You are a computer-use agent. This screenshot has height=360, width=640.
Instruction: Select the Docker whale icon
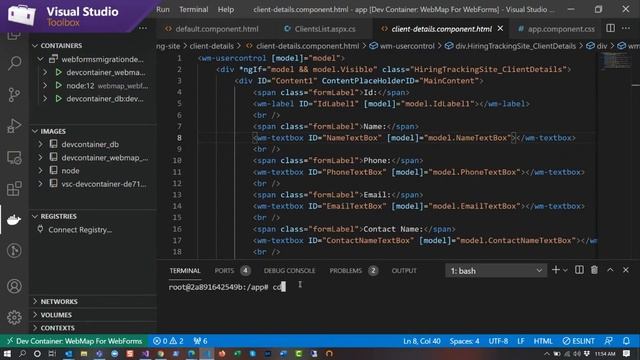click(15, 220)
